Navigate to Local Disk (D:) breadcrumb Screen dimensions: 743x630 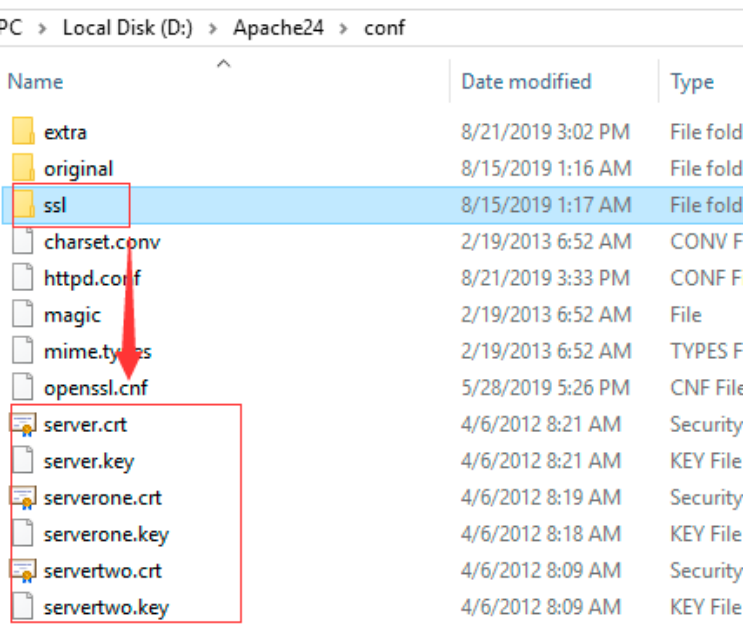click(129, 27)
